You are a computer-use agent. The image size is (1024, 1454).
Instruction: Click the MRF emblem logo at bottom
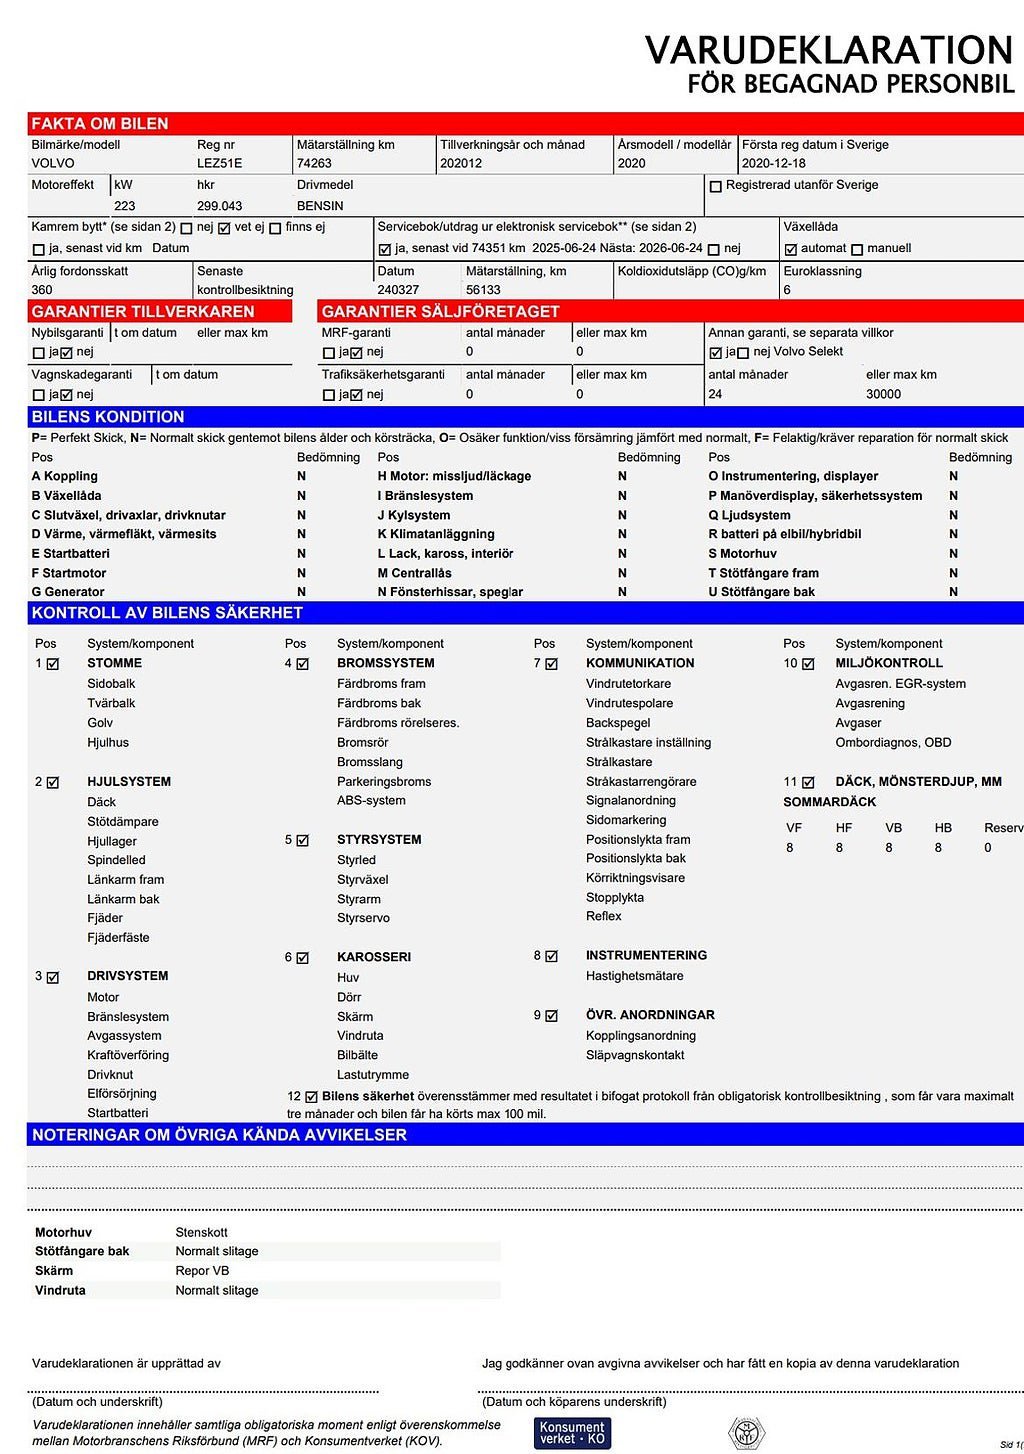(x=746, y=1433)
